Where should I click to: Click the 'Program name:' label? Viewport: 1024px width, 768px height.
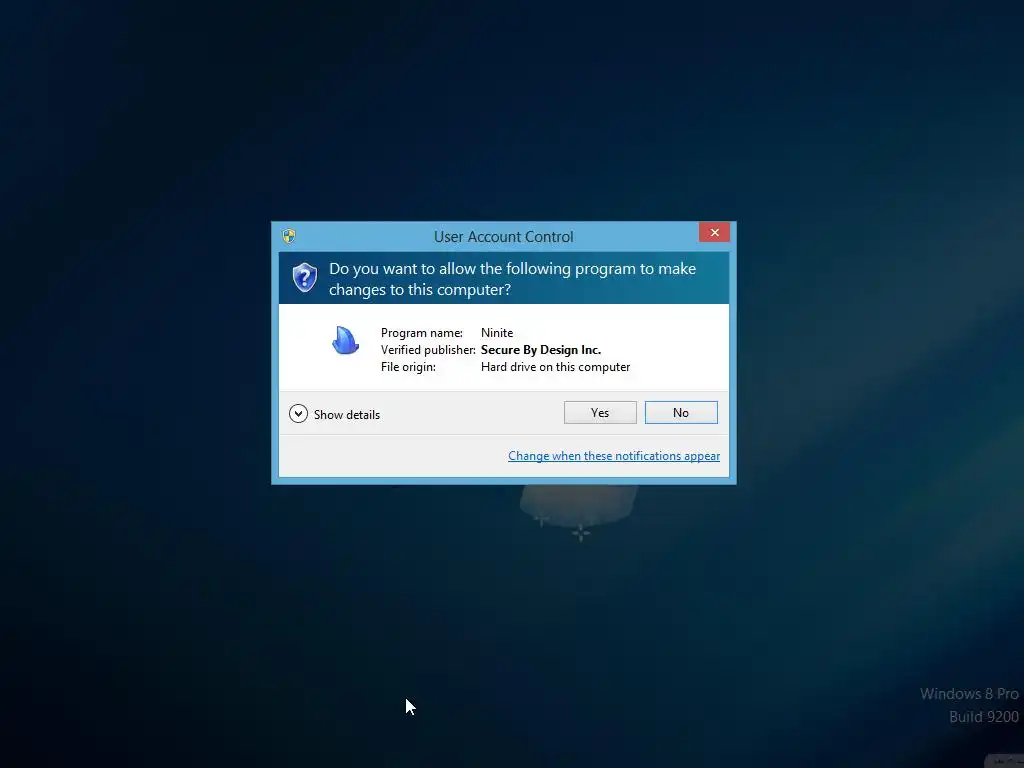pos(422,333)
